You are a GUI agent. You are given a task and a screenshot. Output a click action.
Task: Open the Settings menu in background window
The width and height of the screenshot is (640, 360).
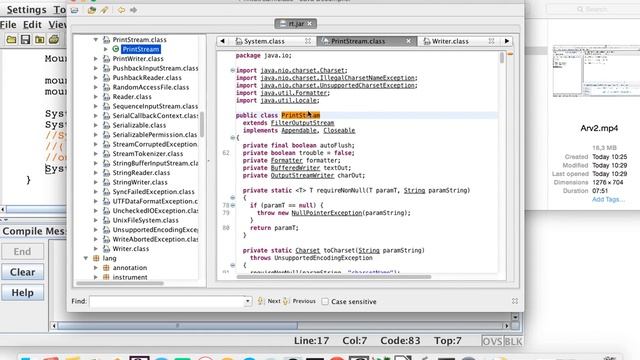click(27, 9)
